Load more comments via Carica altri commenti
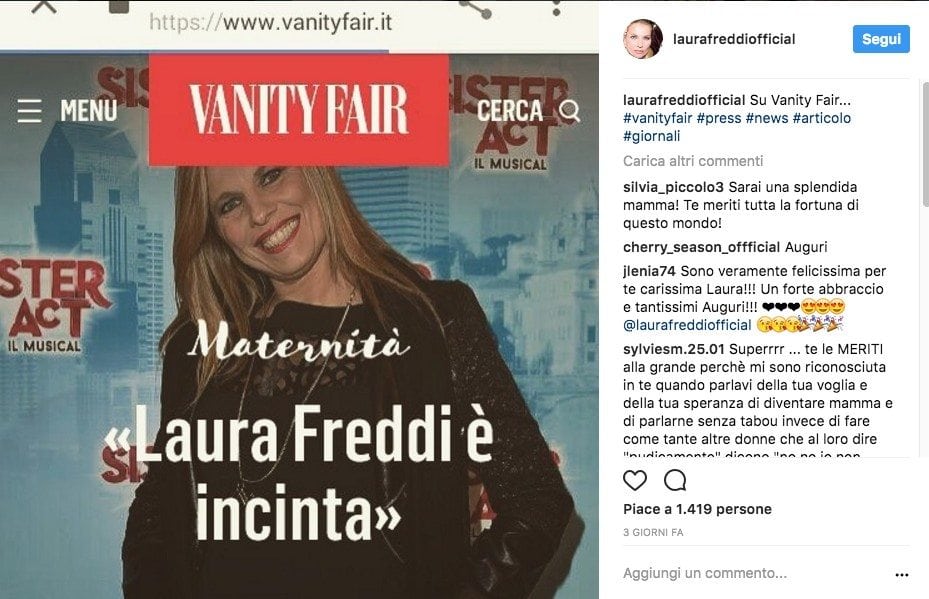The height and width of the screenshot is (599, 929). pyautogui.click(x=693, y=161)
